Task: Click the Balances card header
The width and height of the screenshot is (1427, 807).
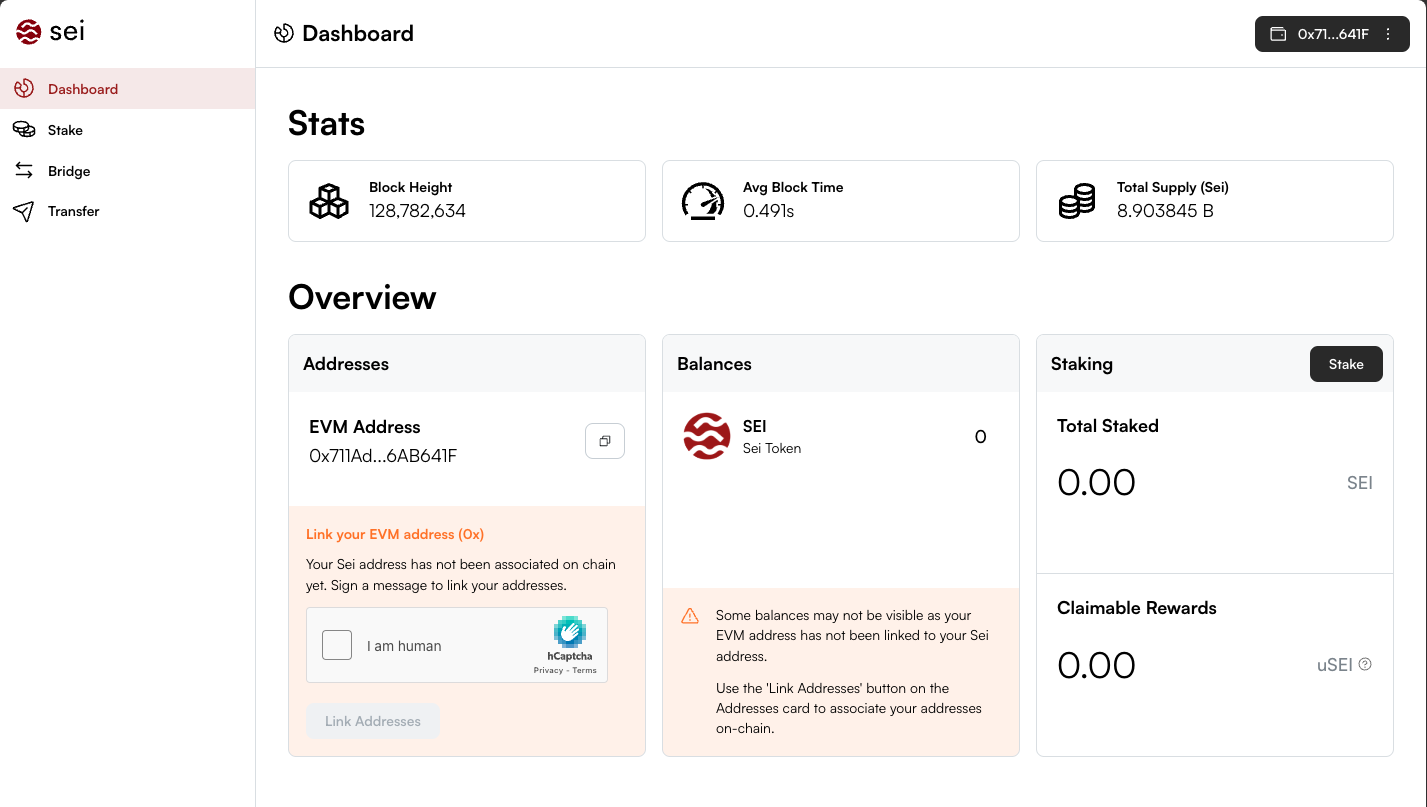Action: pos(841,364)
